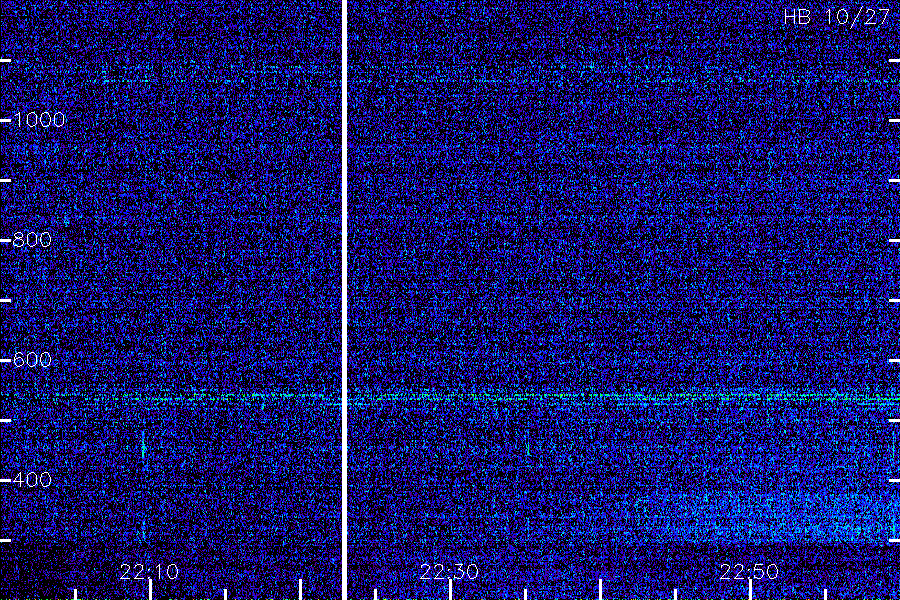Click the 22:10 time label
This screenshot has width=900, height=600.
coord(149,572)
